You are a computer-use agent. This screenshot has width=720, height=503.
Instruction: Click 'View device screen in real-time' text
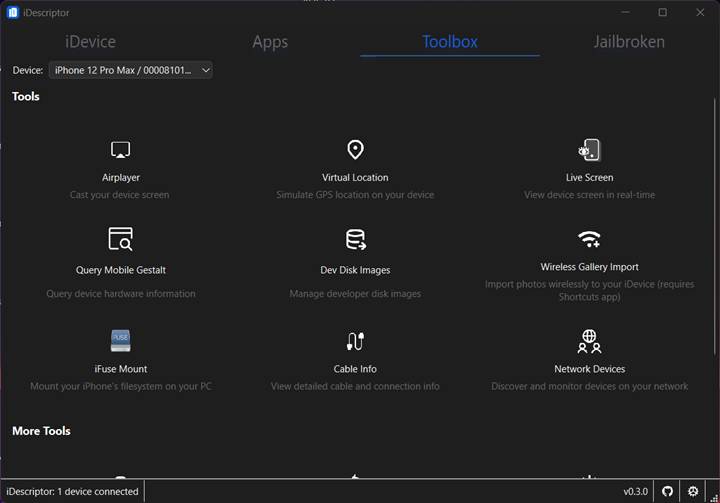589,195
